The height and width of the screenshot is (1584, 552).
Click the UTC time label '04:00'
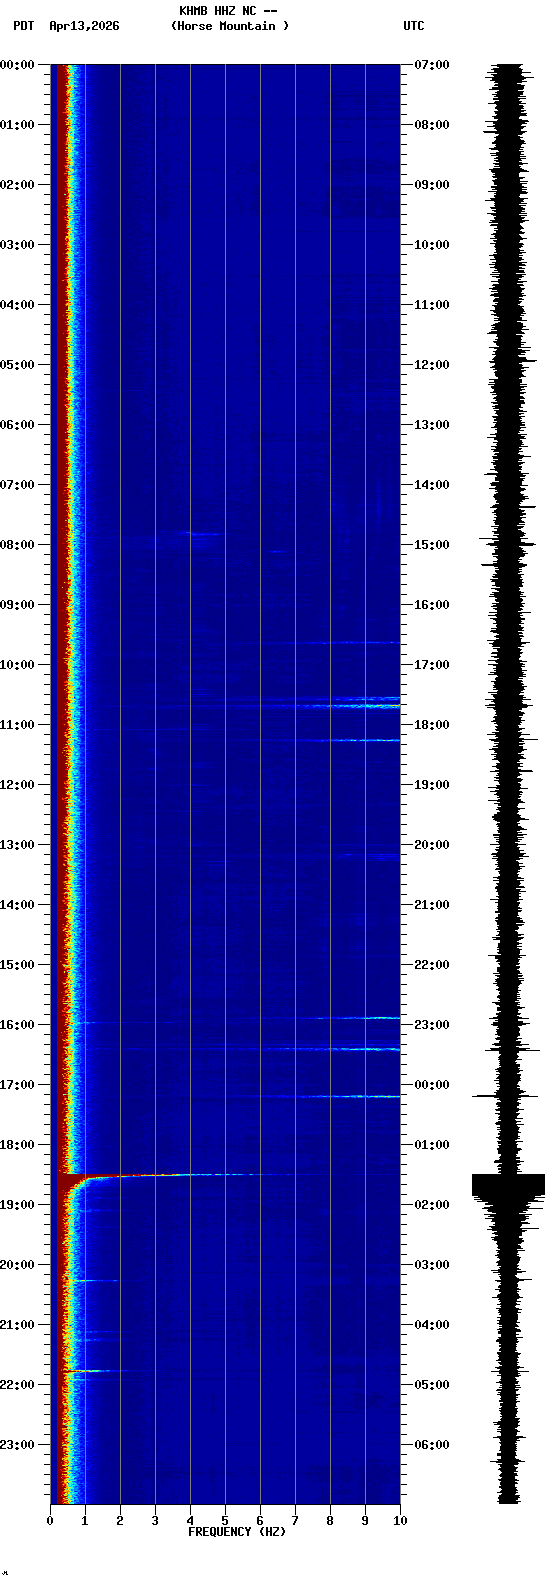432,1325
